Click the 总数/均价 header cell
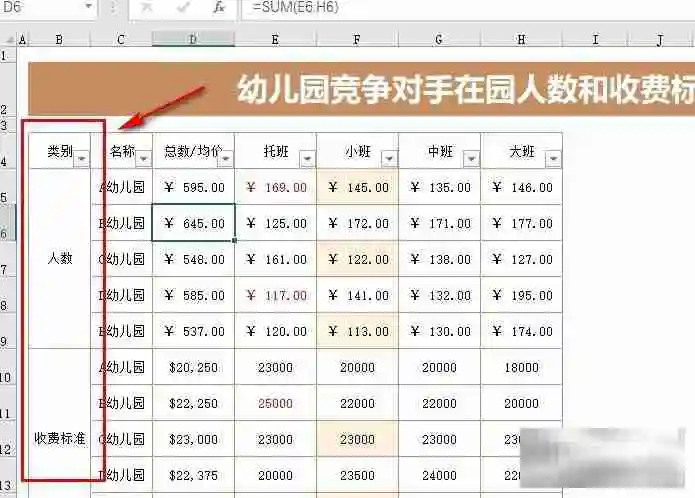Image resolution: width=695 pixels, height=498 pixels. (x=193, y=151)
